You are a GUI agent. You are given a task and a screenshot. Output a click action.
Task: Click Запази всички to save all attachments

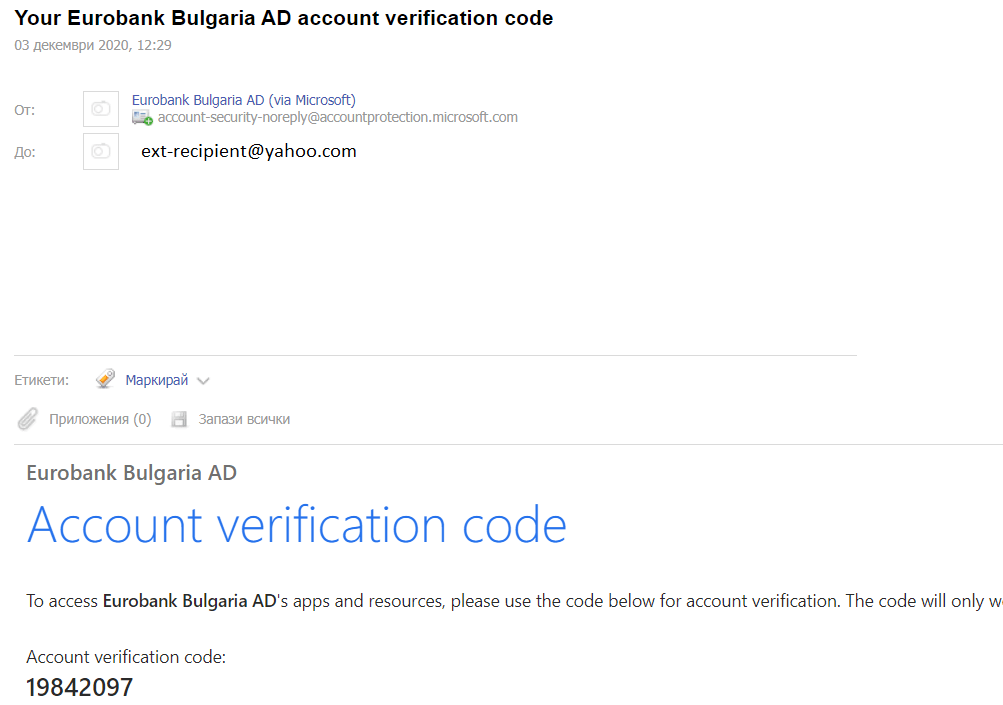pos(244,419)
